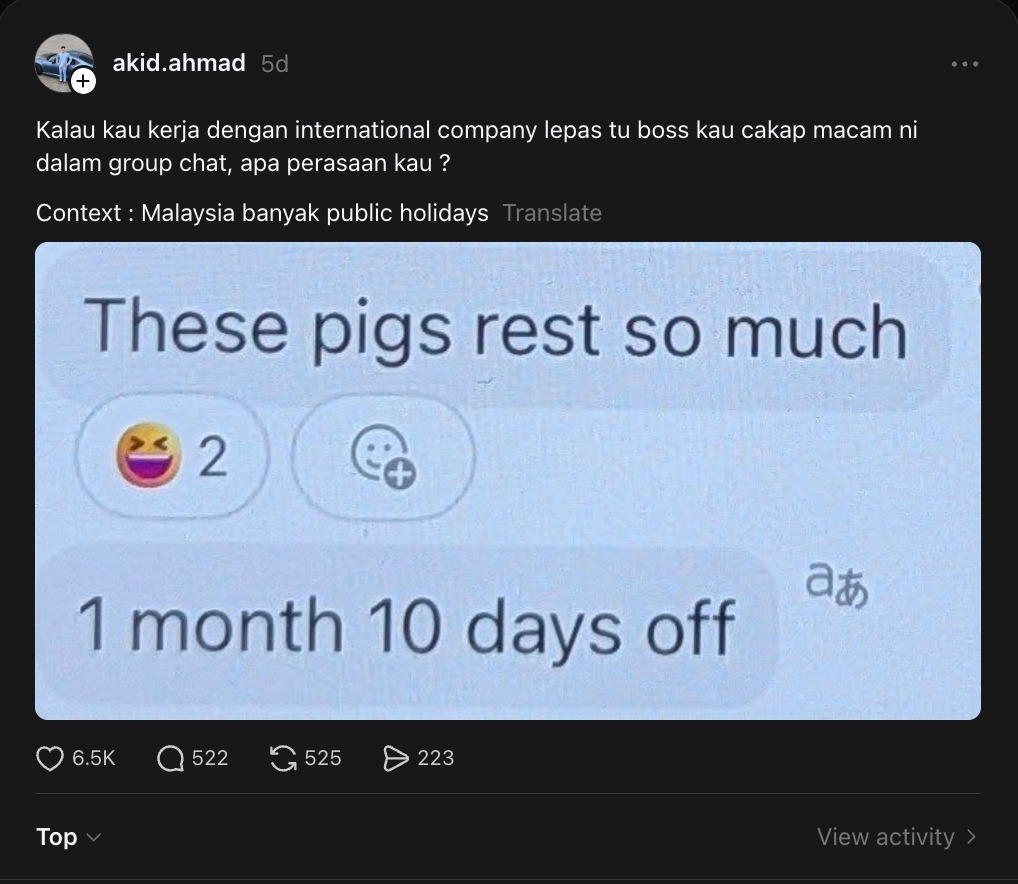This screenshot has height=884, width=1018.
Task: Repost using the circular arrows icon
Action: (x=285, y=759)
